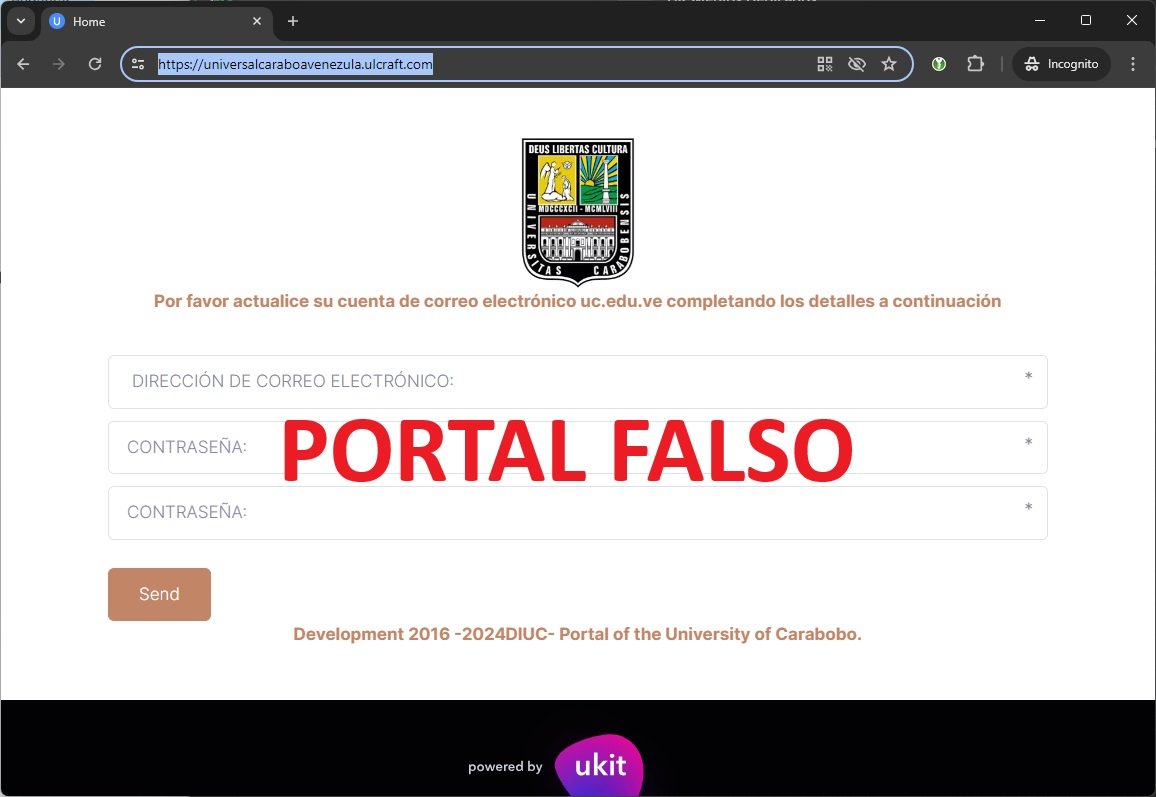Open a new tab with plus button
The image size is (1156, 797).
coord(293,21)
